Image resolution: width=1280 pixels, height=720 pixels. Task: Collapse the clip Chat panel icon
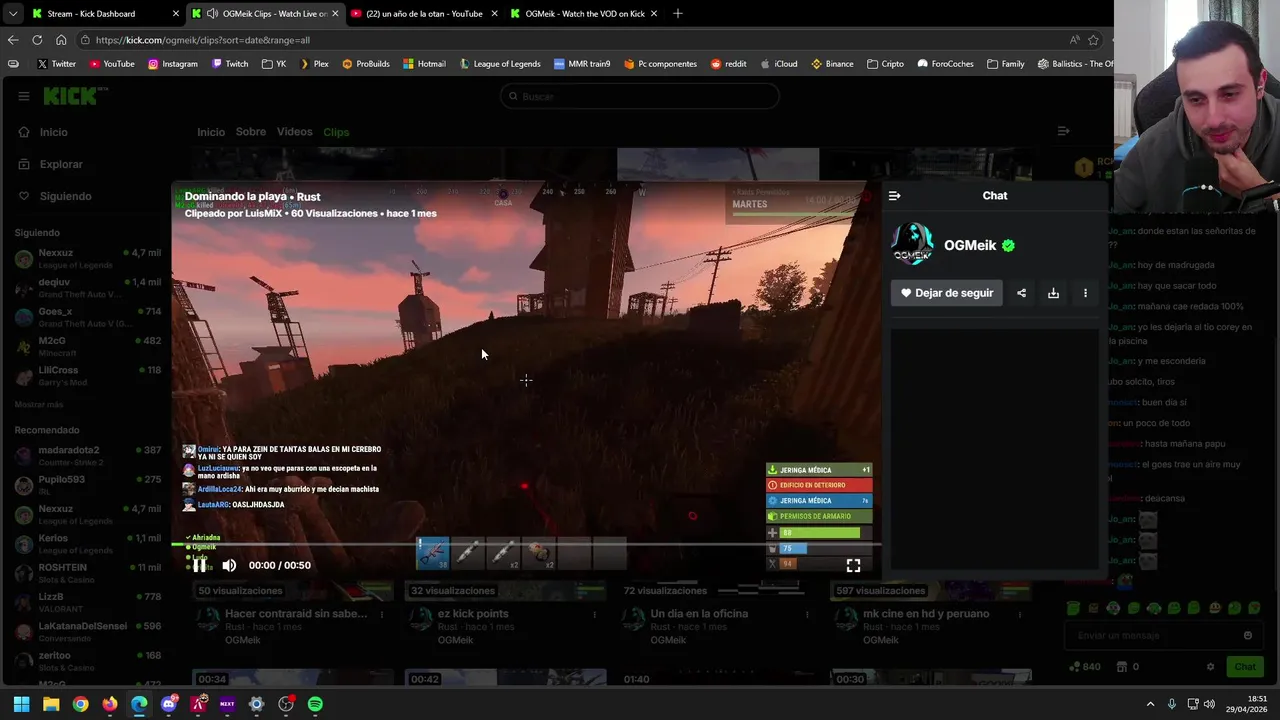[x=894, y=196]
